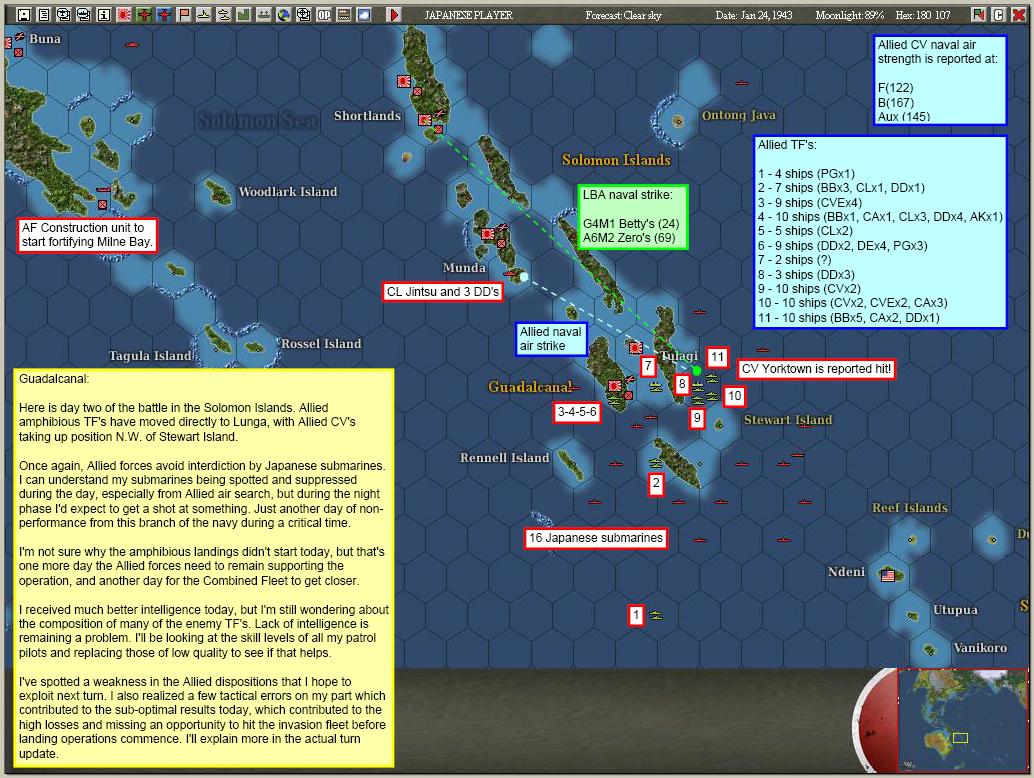Image resolution: width=1034 pixels, height=778 pixels.
Task: Select the Japanese base flag at Munda
Action: [x=488, y=233]
